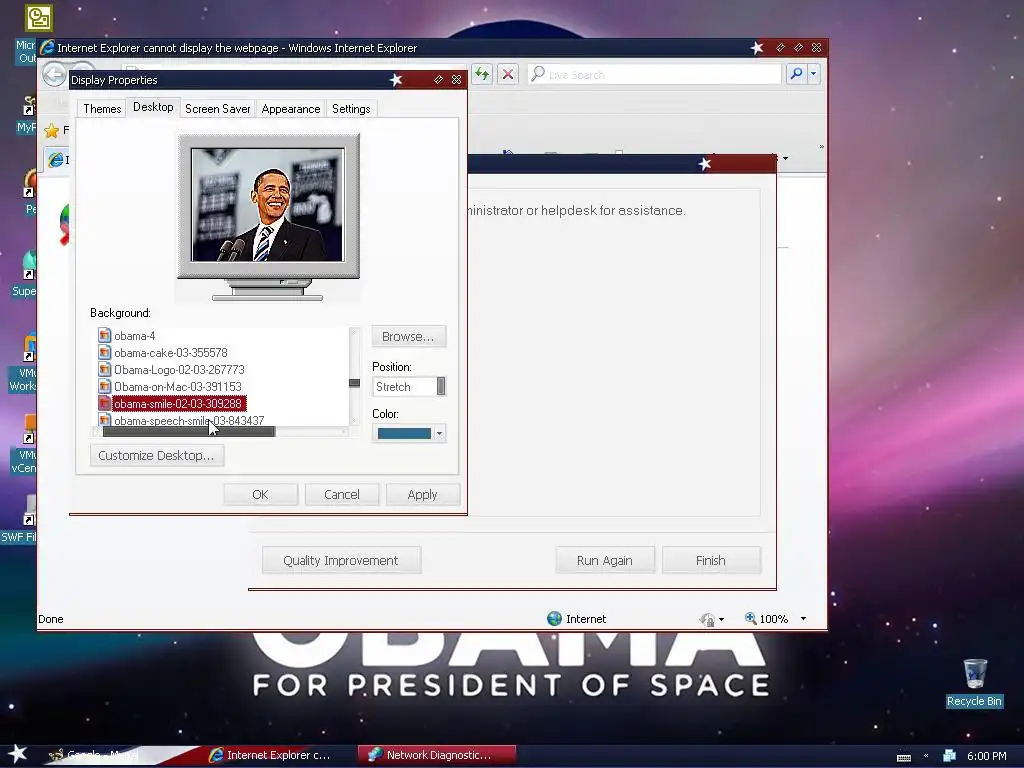Click Internet Explorer Back arrow button
The image size is (1024, 768).
click(55, 74)
